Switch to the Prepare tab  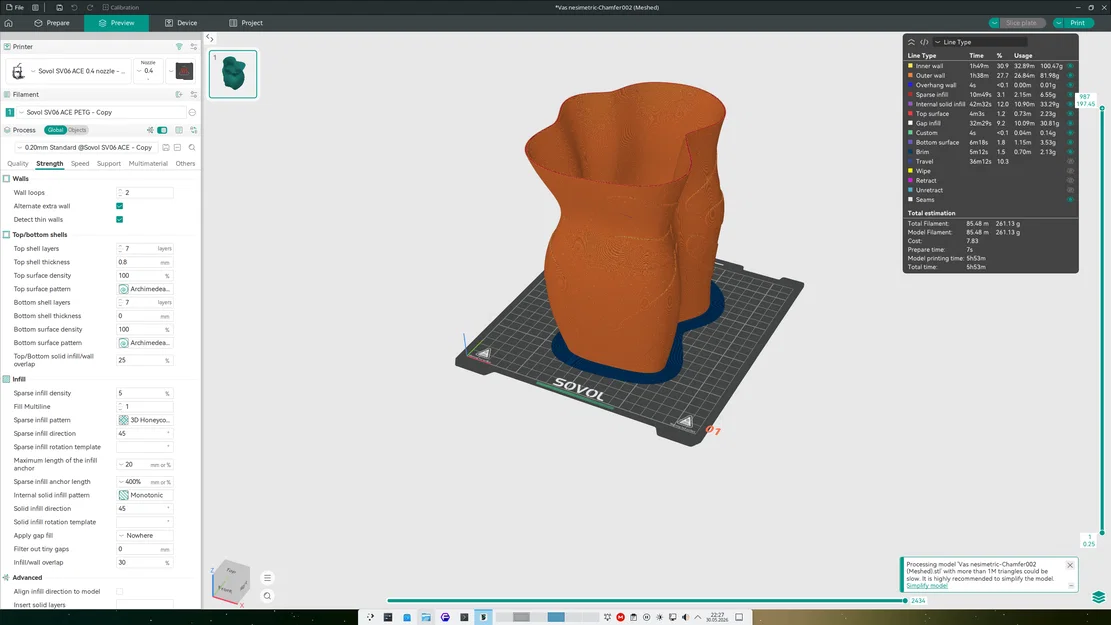click(x=52, y=23)
